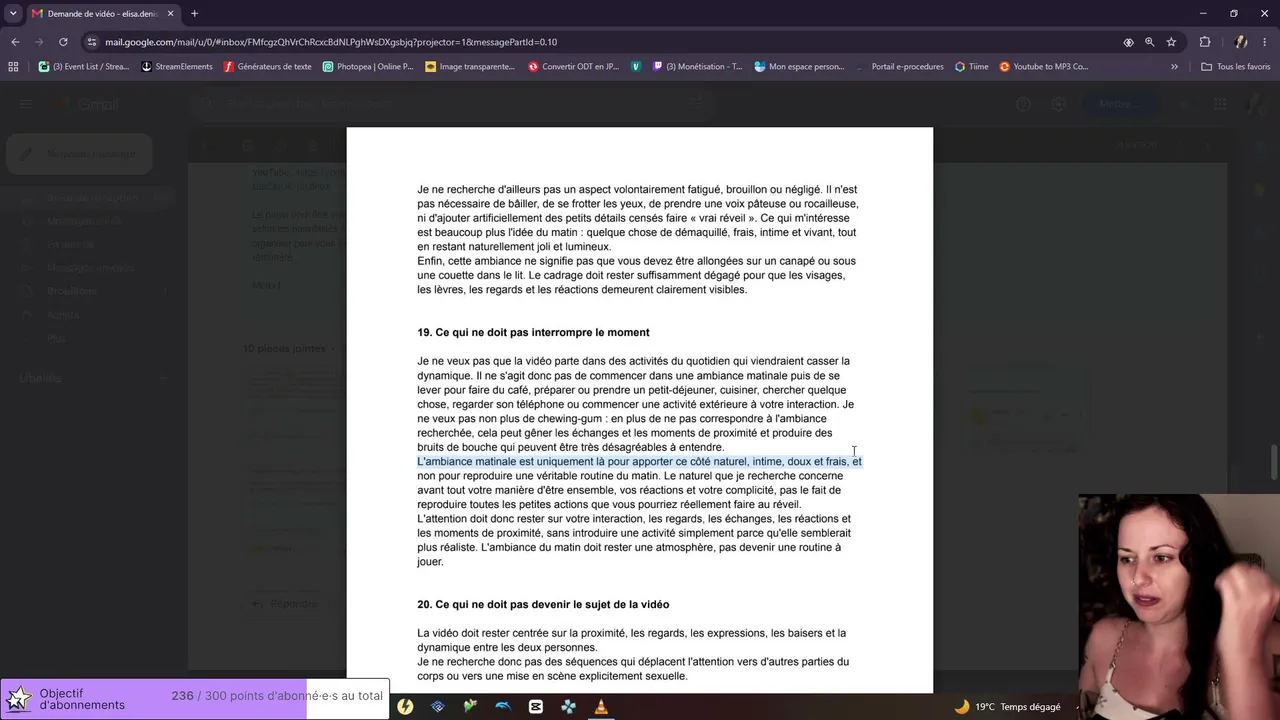Open VLC media player from taskbar
1280x720 pixels.
(x=601, y=706)
